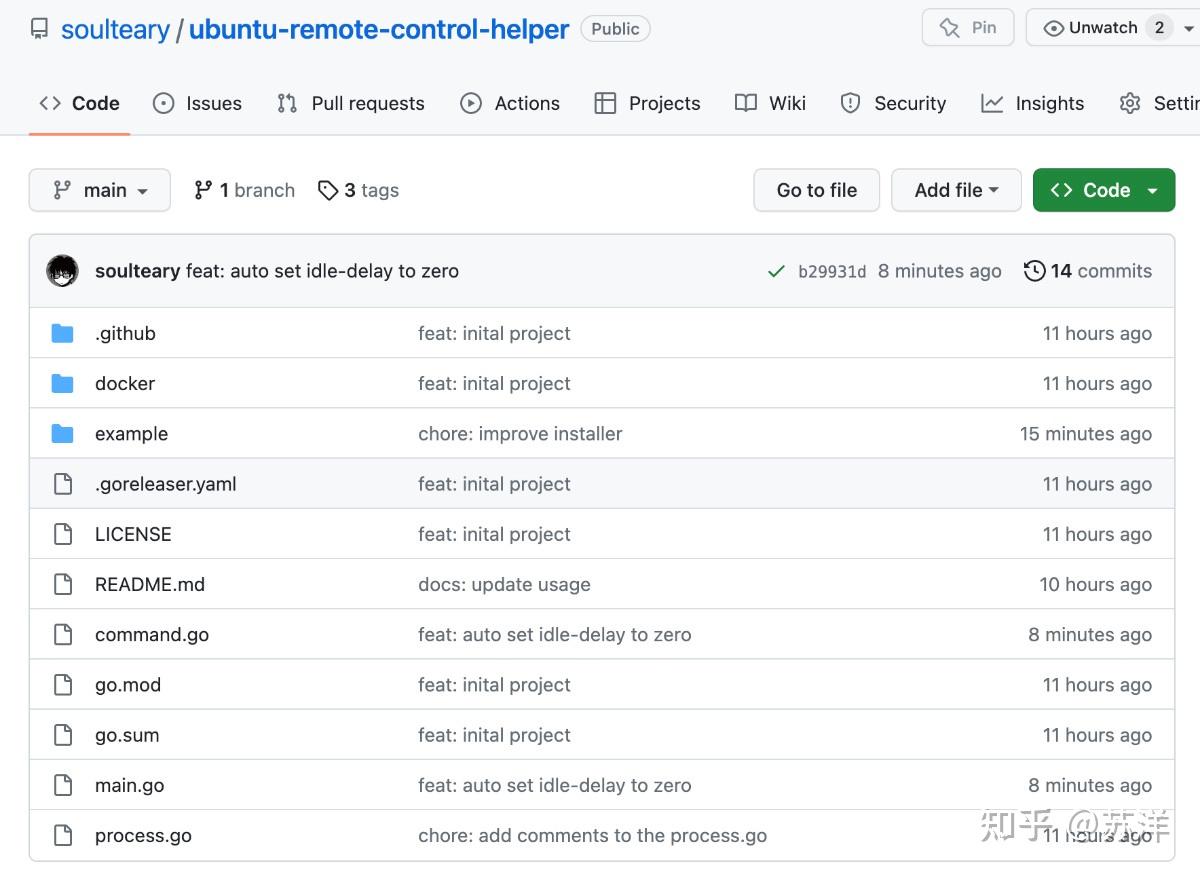Image resolution: width=1200 pixels, height=874 pixels.
Task: Open the Pull requests tab
Action: tap(351, 103)
